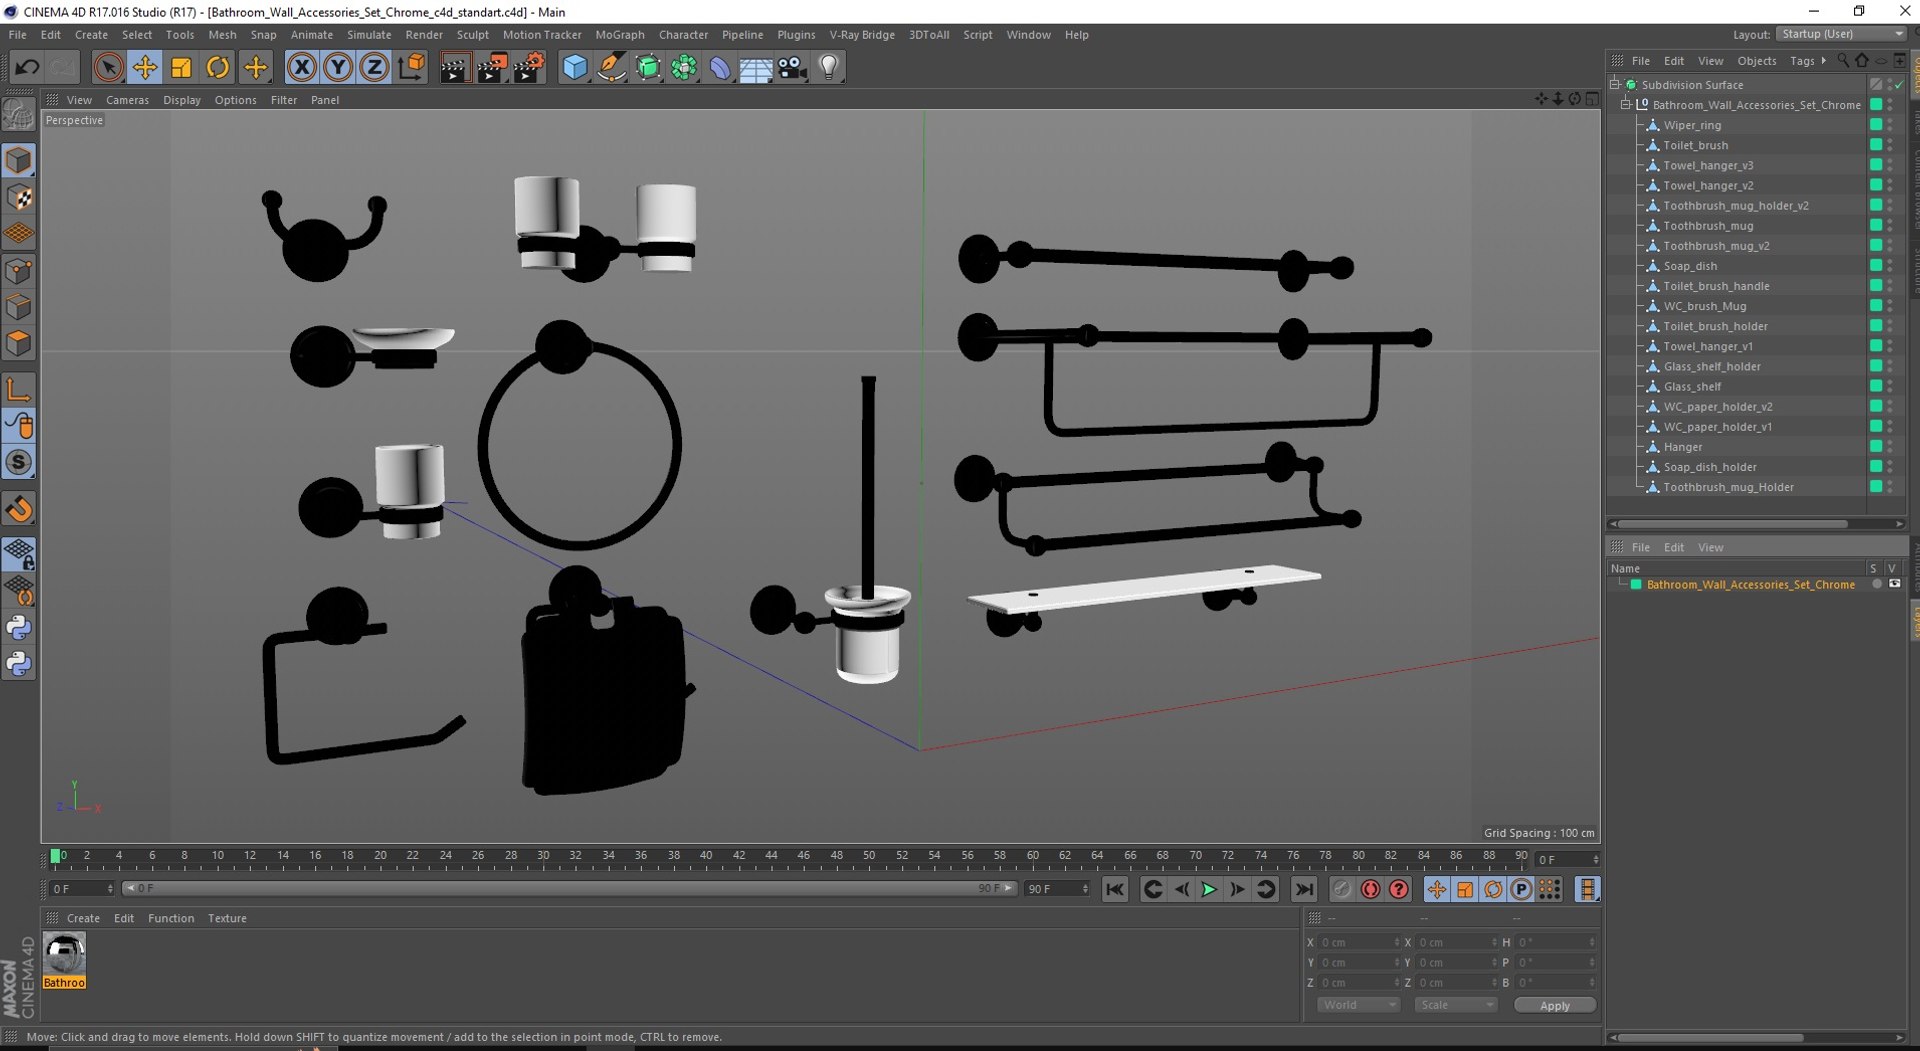The image size is (1920, 1051).
Task: Jump to the animation end
Action: point(1304,889)
